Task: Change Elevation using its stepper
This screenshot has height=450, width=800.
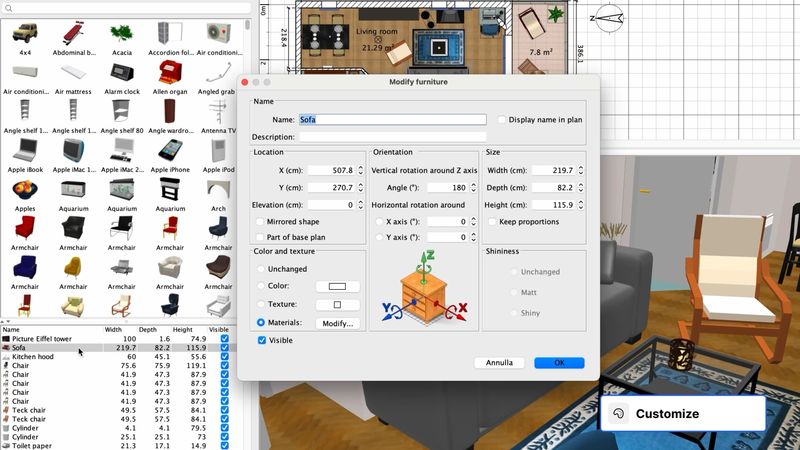Action: (361, 205)
